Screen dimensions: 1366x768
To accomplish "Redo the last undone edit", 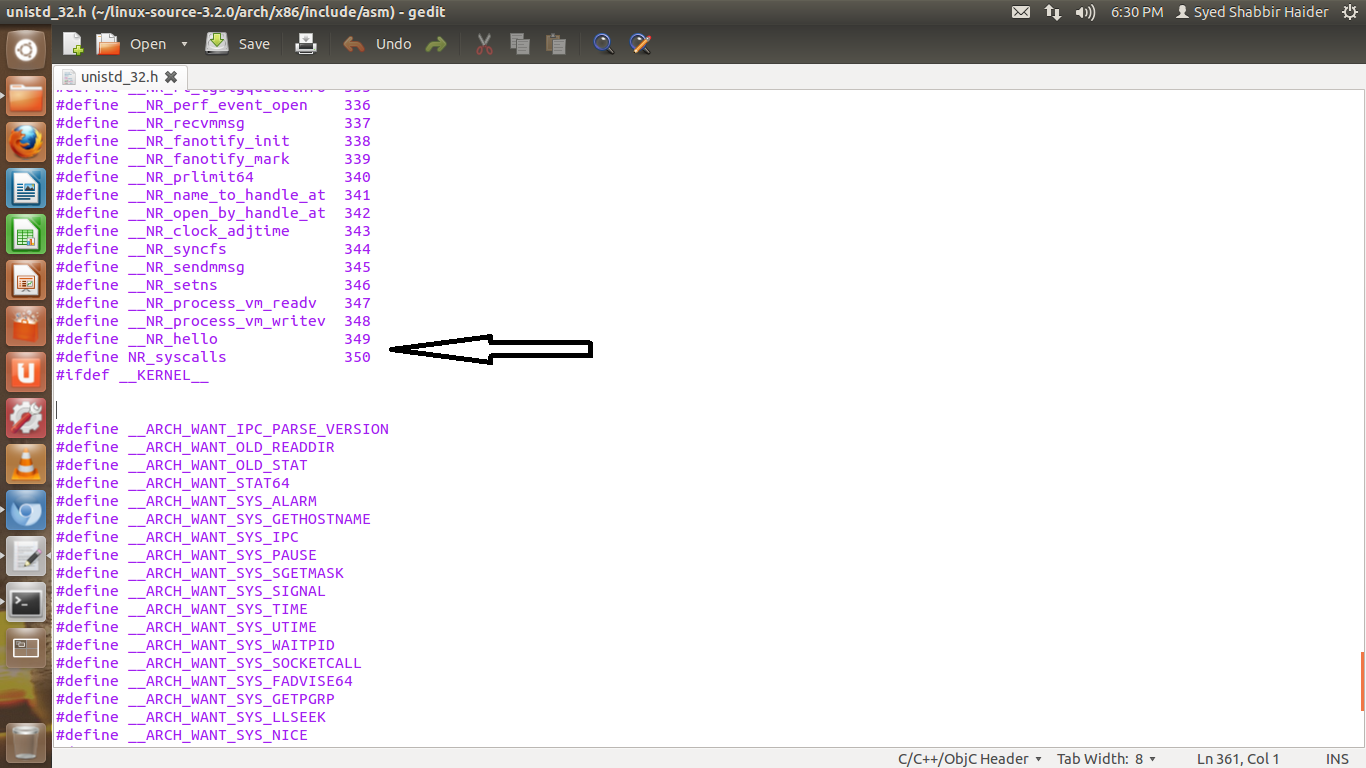I will click(x=437, y=43).
